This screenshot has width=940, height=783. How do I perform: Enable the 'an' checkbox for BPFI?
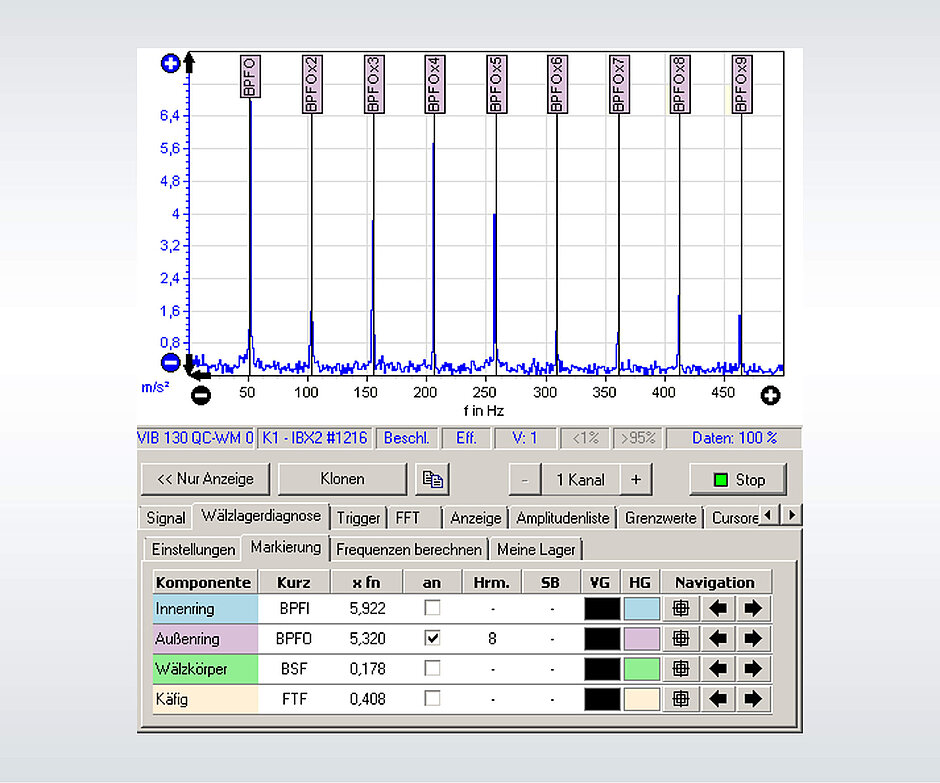[x=432, y=608]
